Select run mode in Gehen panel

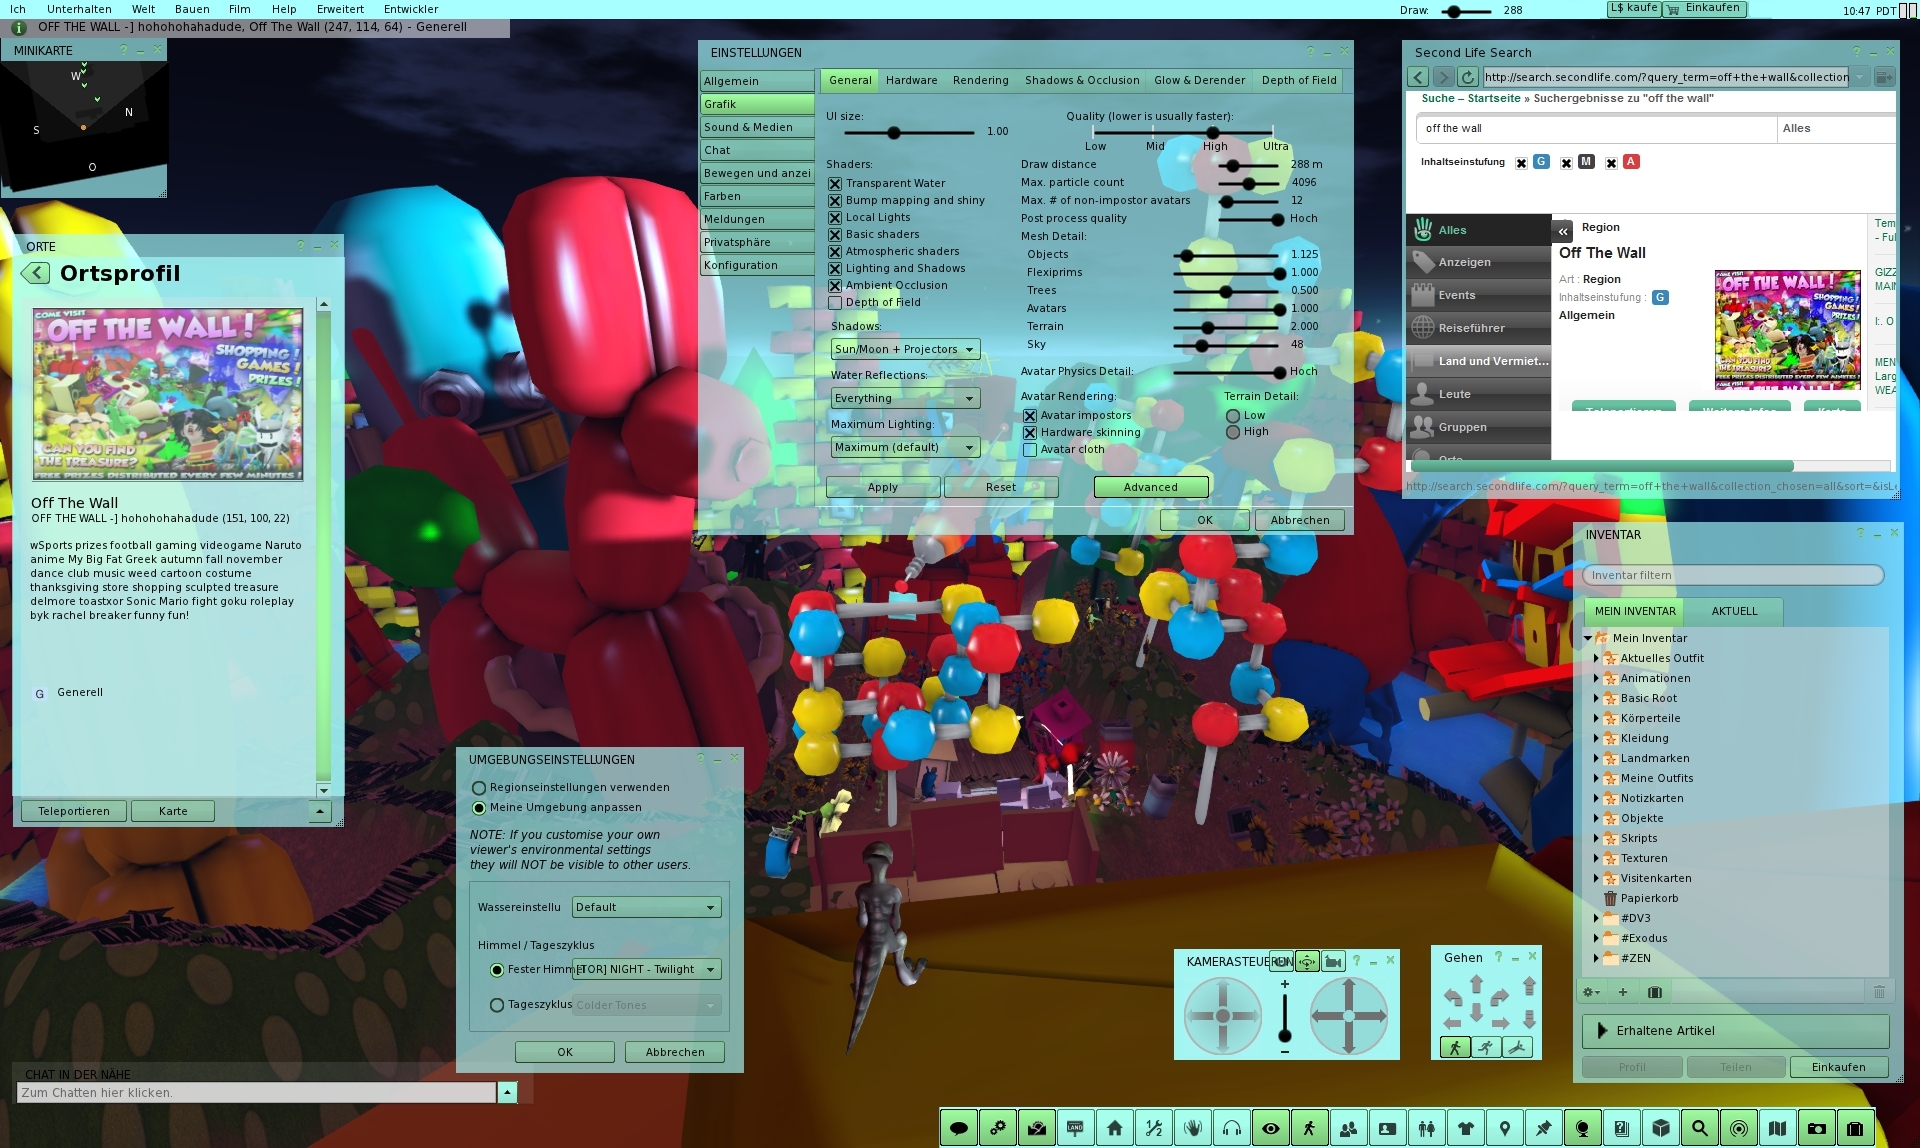(1486, 1047)
